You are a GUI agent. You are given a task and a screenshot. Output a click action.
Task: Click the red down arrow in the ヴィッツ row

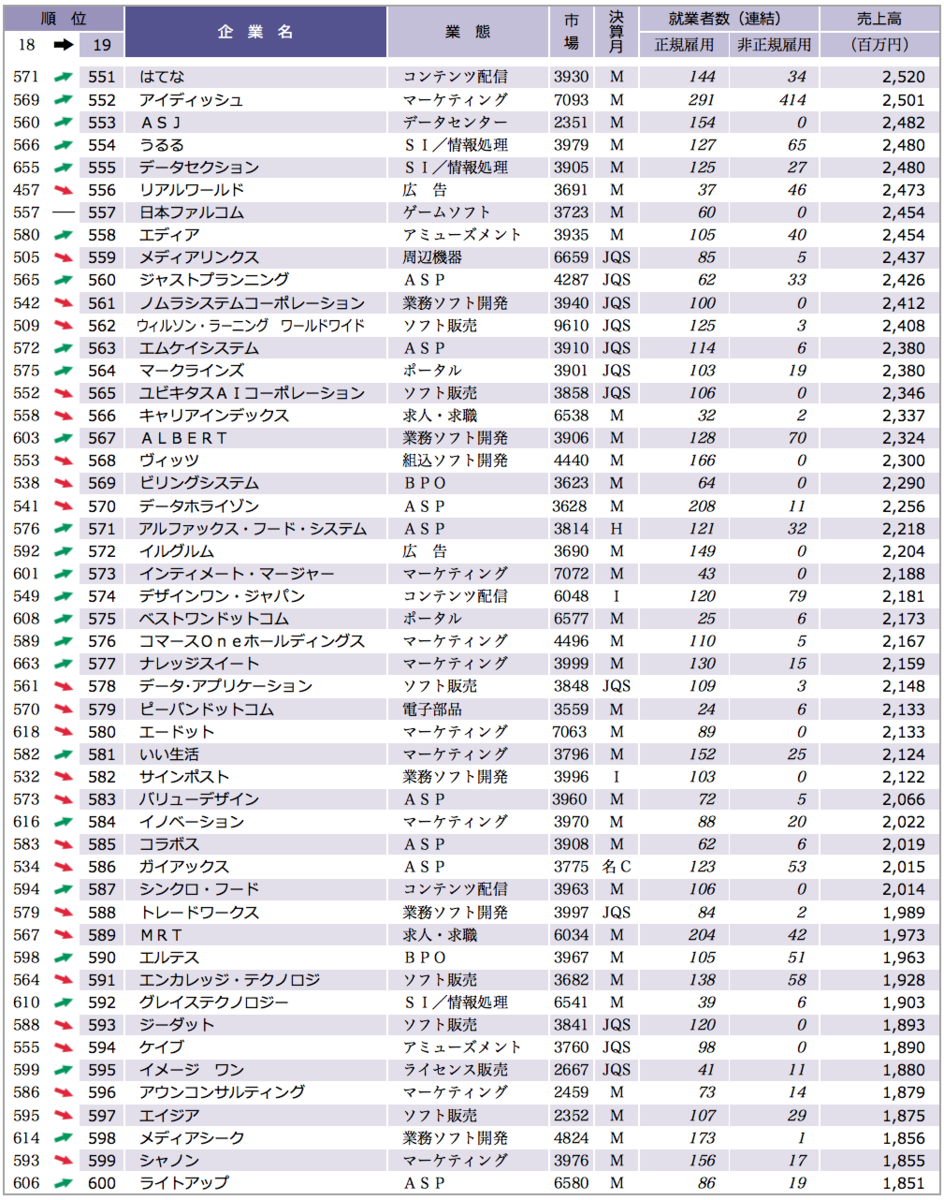(x=64, y=461)
